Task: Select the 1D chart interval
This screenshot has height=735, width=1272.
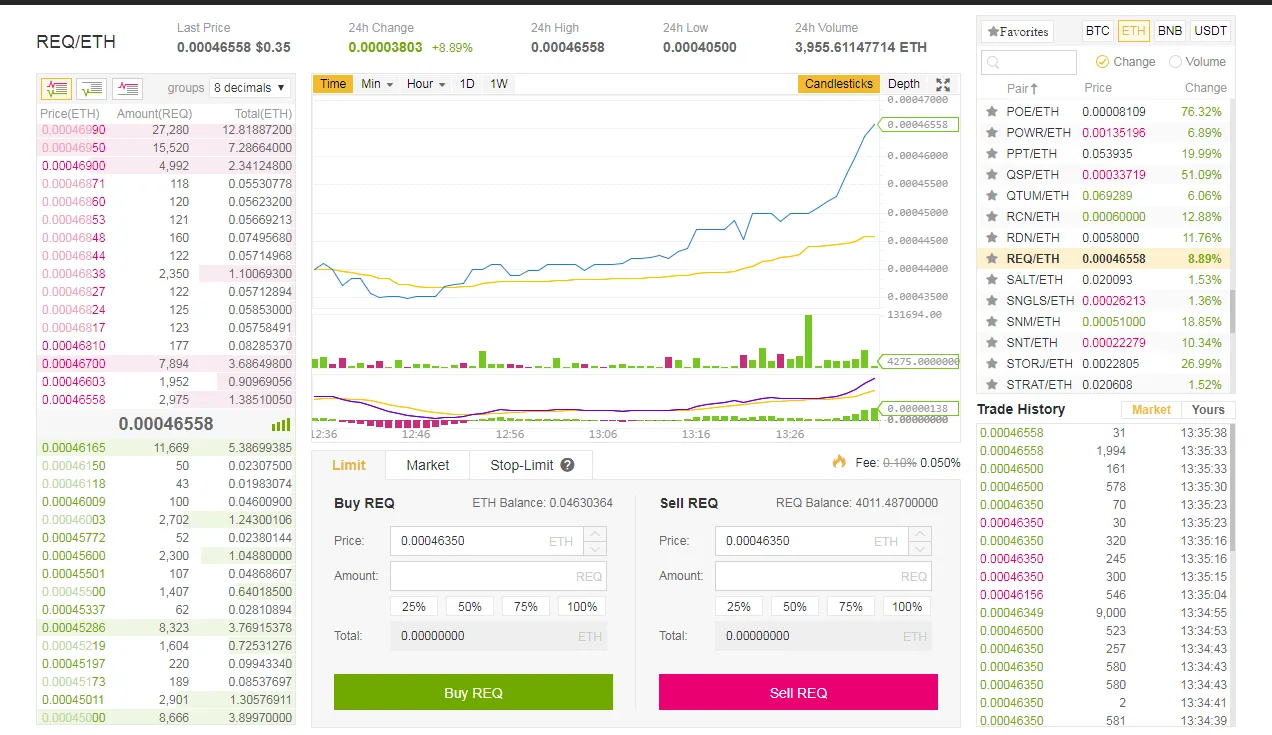Action: [467, 84]
